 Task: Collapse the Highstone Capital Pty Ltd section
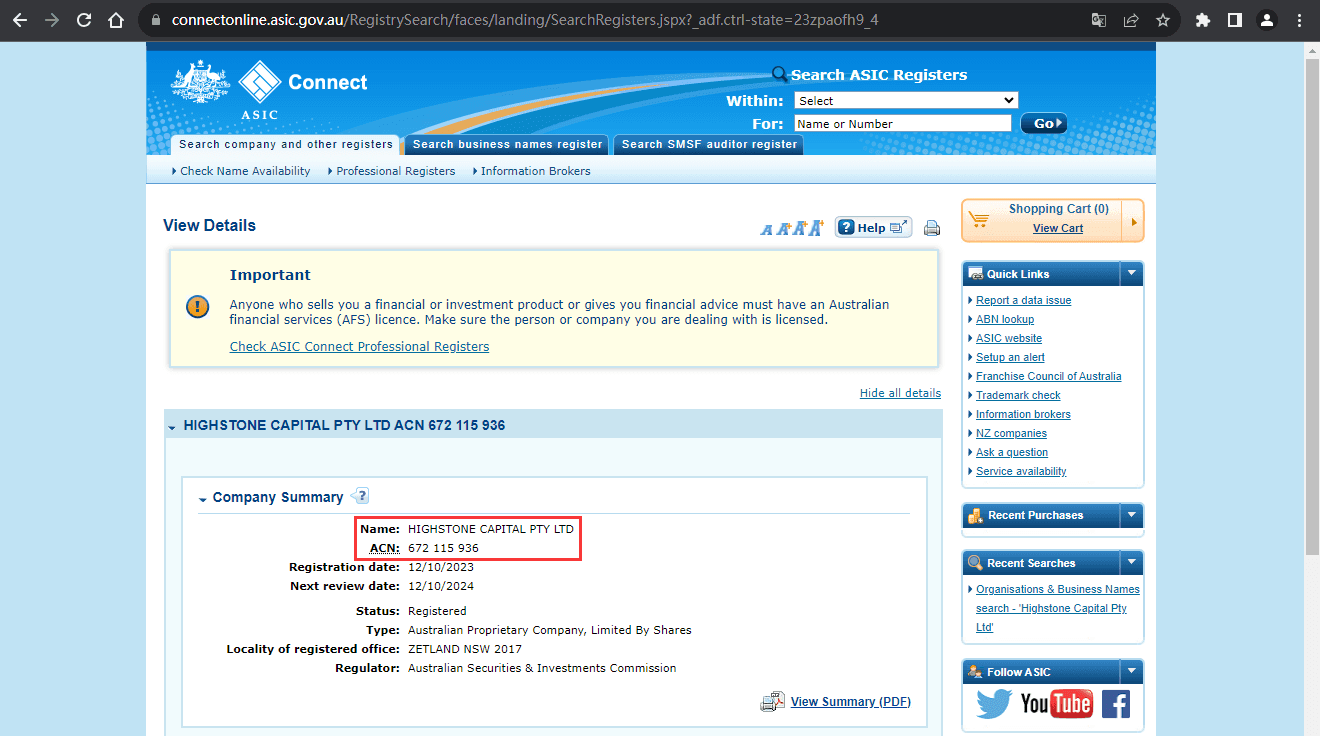point(172,427)
